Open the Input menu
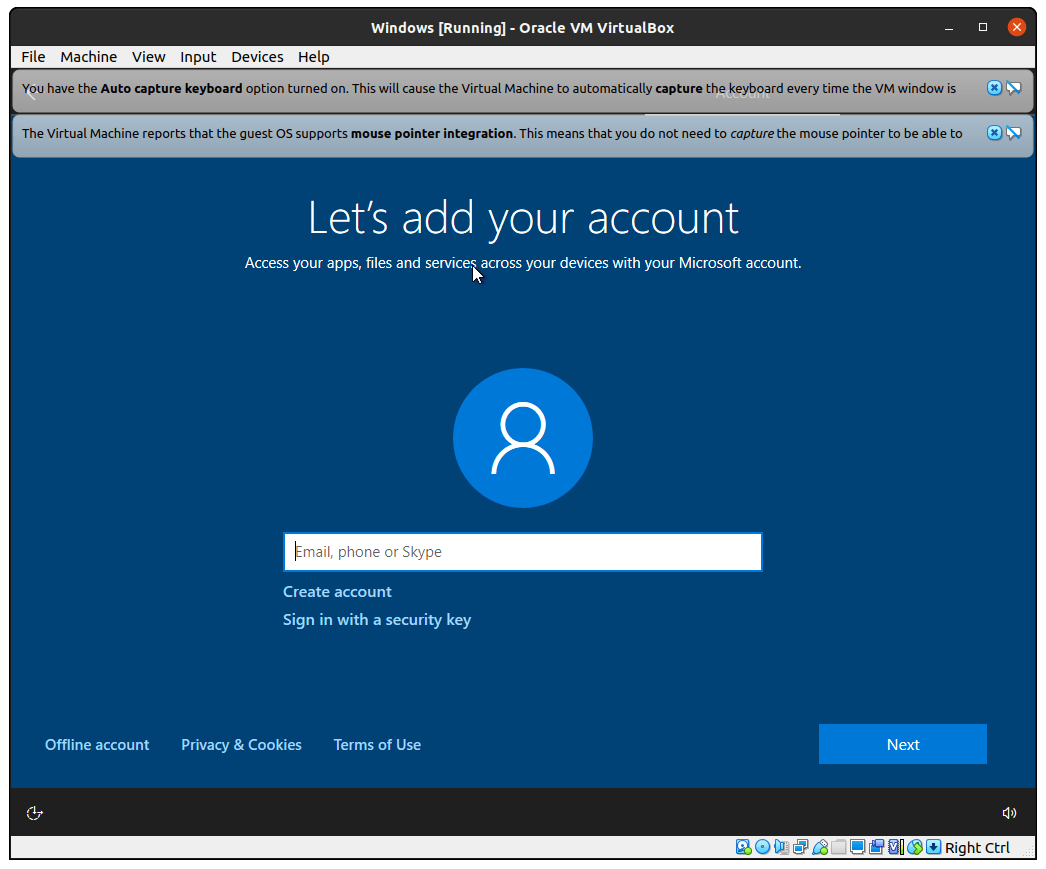 198,57
